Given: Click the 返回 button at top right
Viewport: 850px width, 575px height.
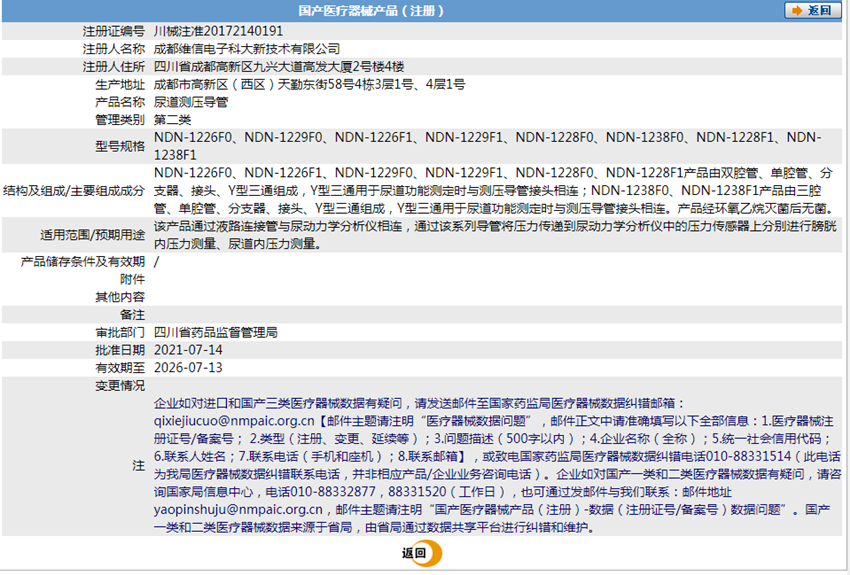Looking at the screenshot, I should tap(812, 10).
